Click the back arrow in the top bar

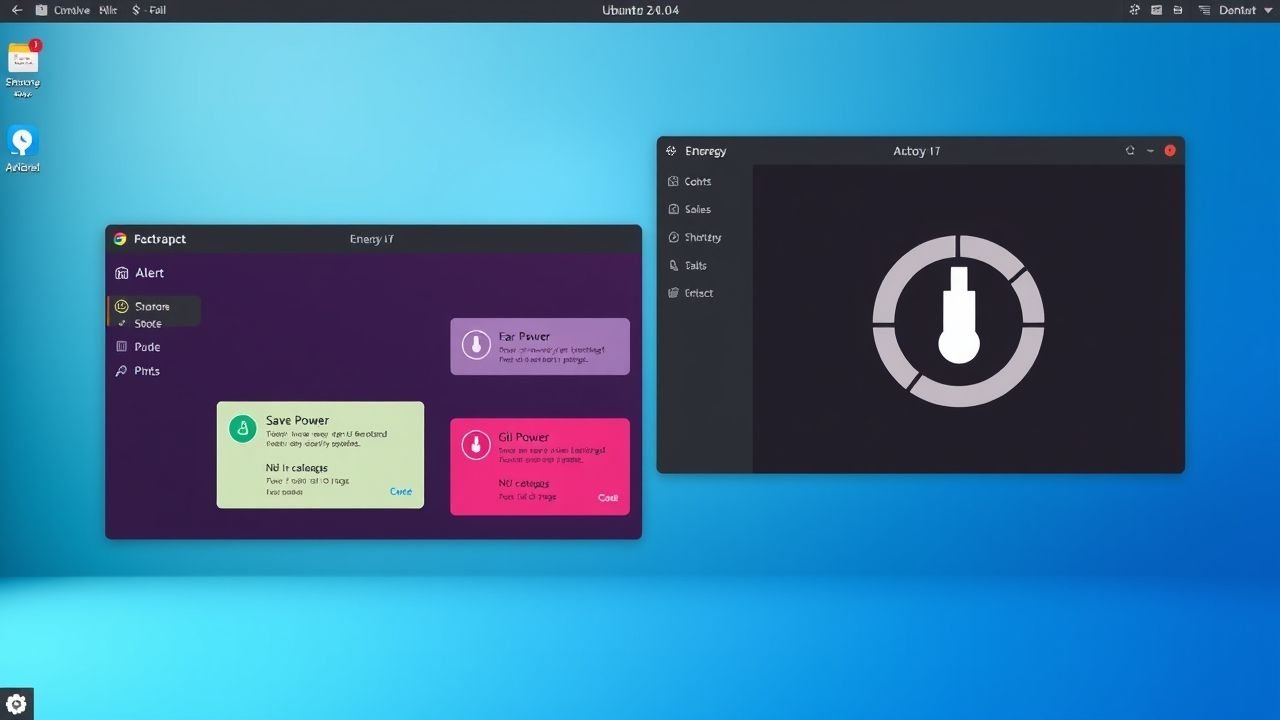point(16,10)
